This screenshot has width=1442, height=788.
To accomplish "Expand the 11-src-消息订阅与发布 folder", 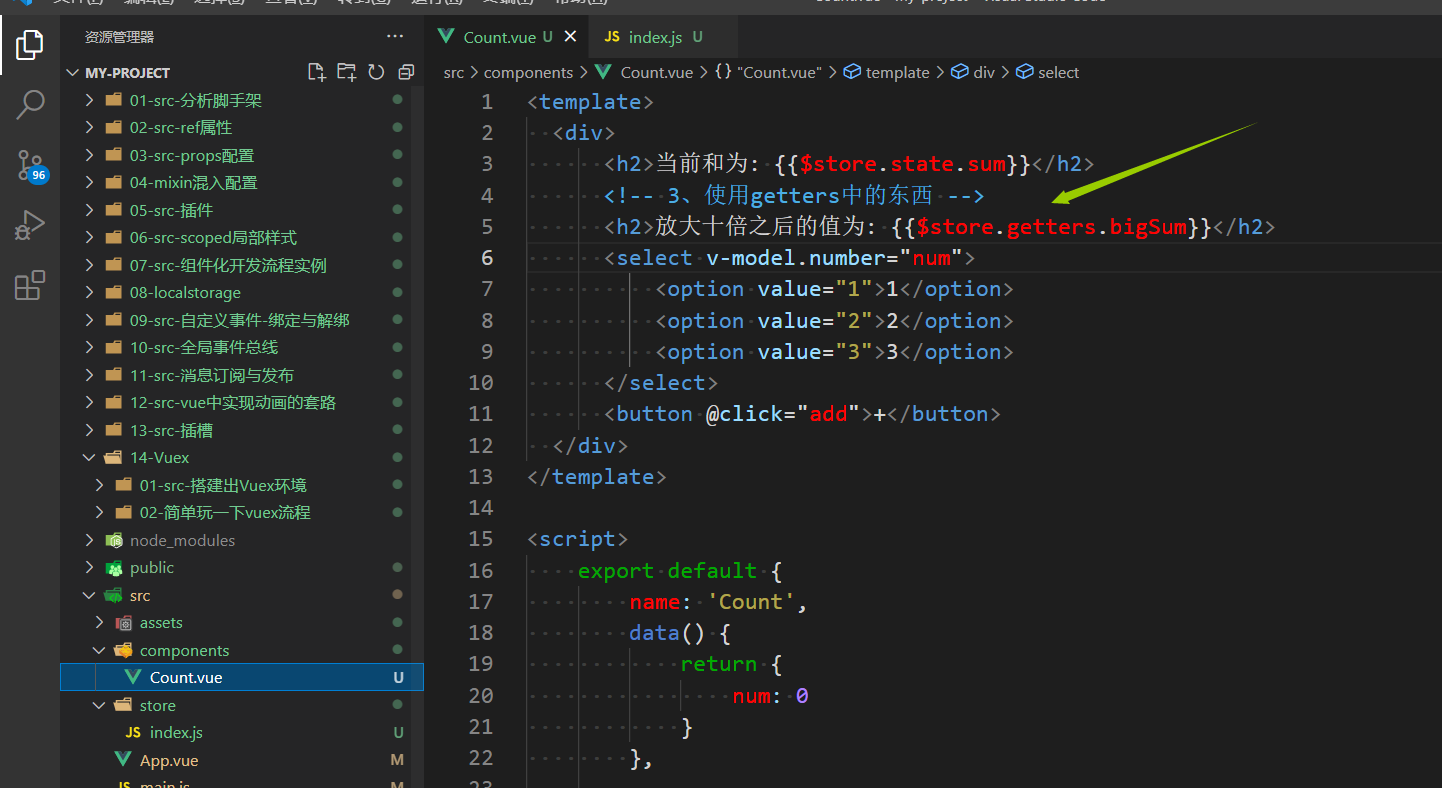I will pyautogui.click(x=242, y=375).
